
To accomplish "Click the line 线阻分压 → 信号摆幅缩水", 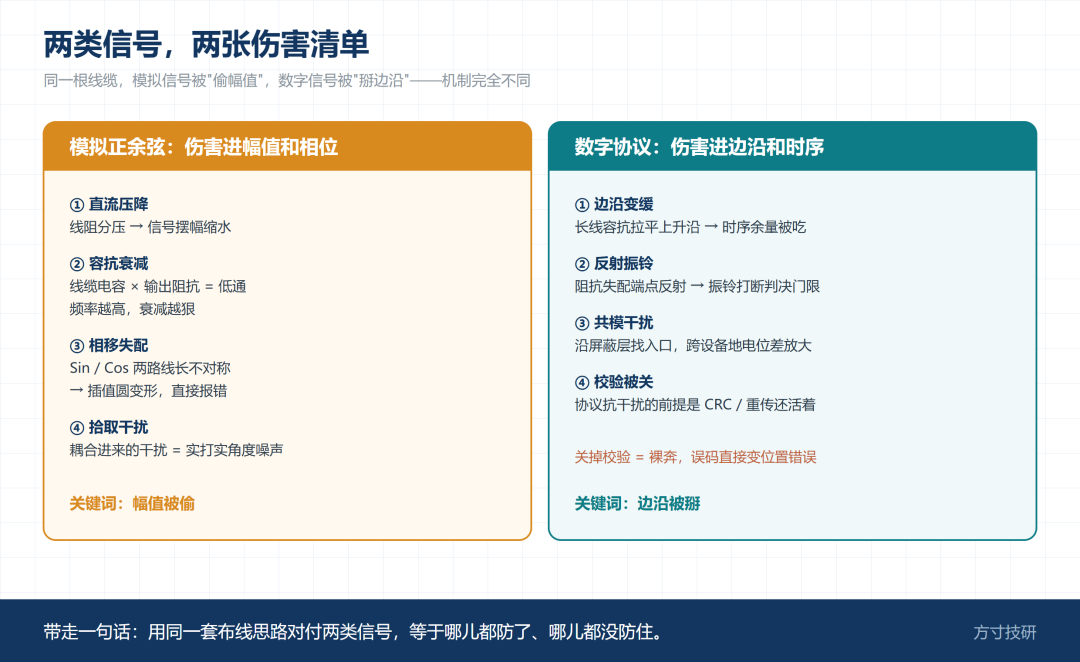I will 150,227.
